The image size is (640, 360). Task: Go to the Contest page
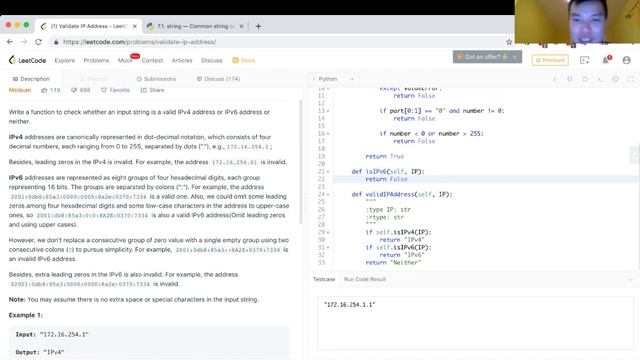152,60
